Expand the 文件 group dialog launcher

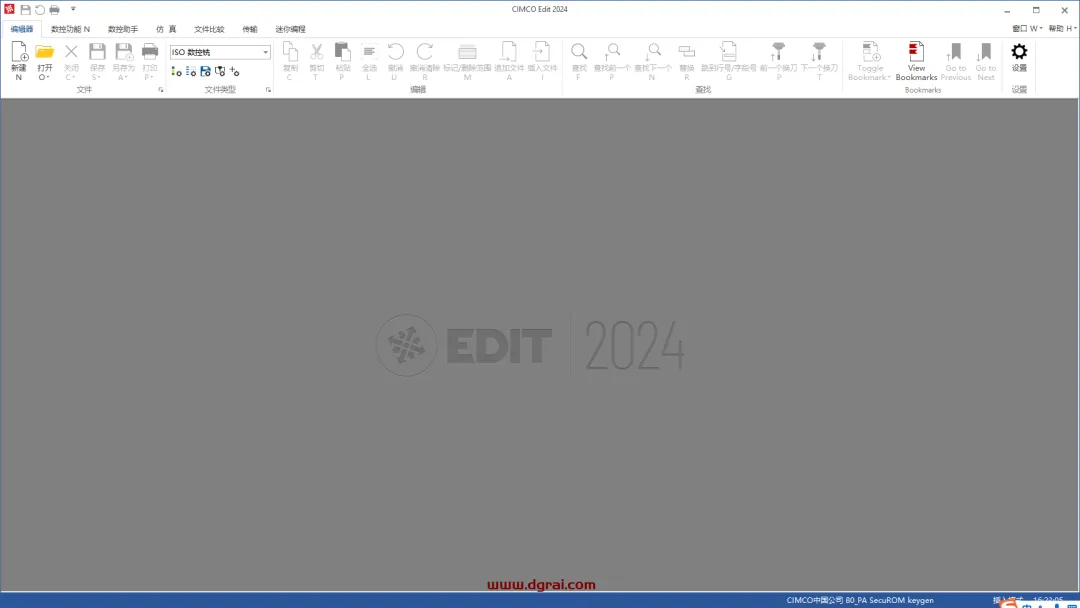tap(160, 90)
